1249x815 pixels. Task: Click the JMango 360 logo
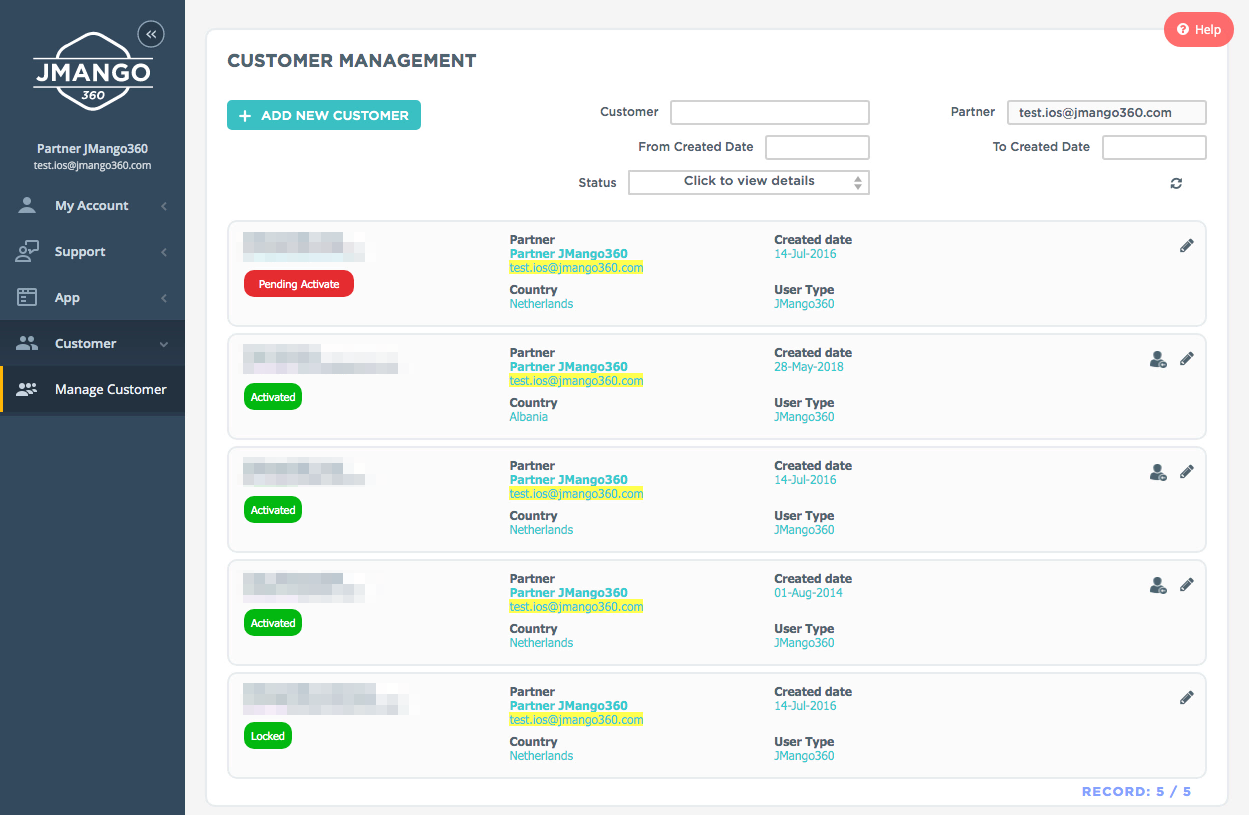(x=93, y=70)
